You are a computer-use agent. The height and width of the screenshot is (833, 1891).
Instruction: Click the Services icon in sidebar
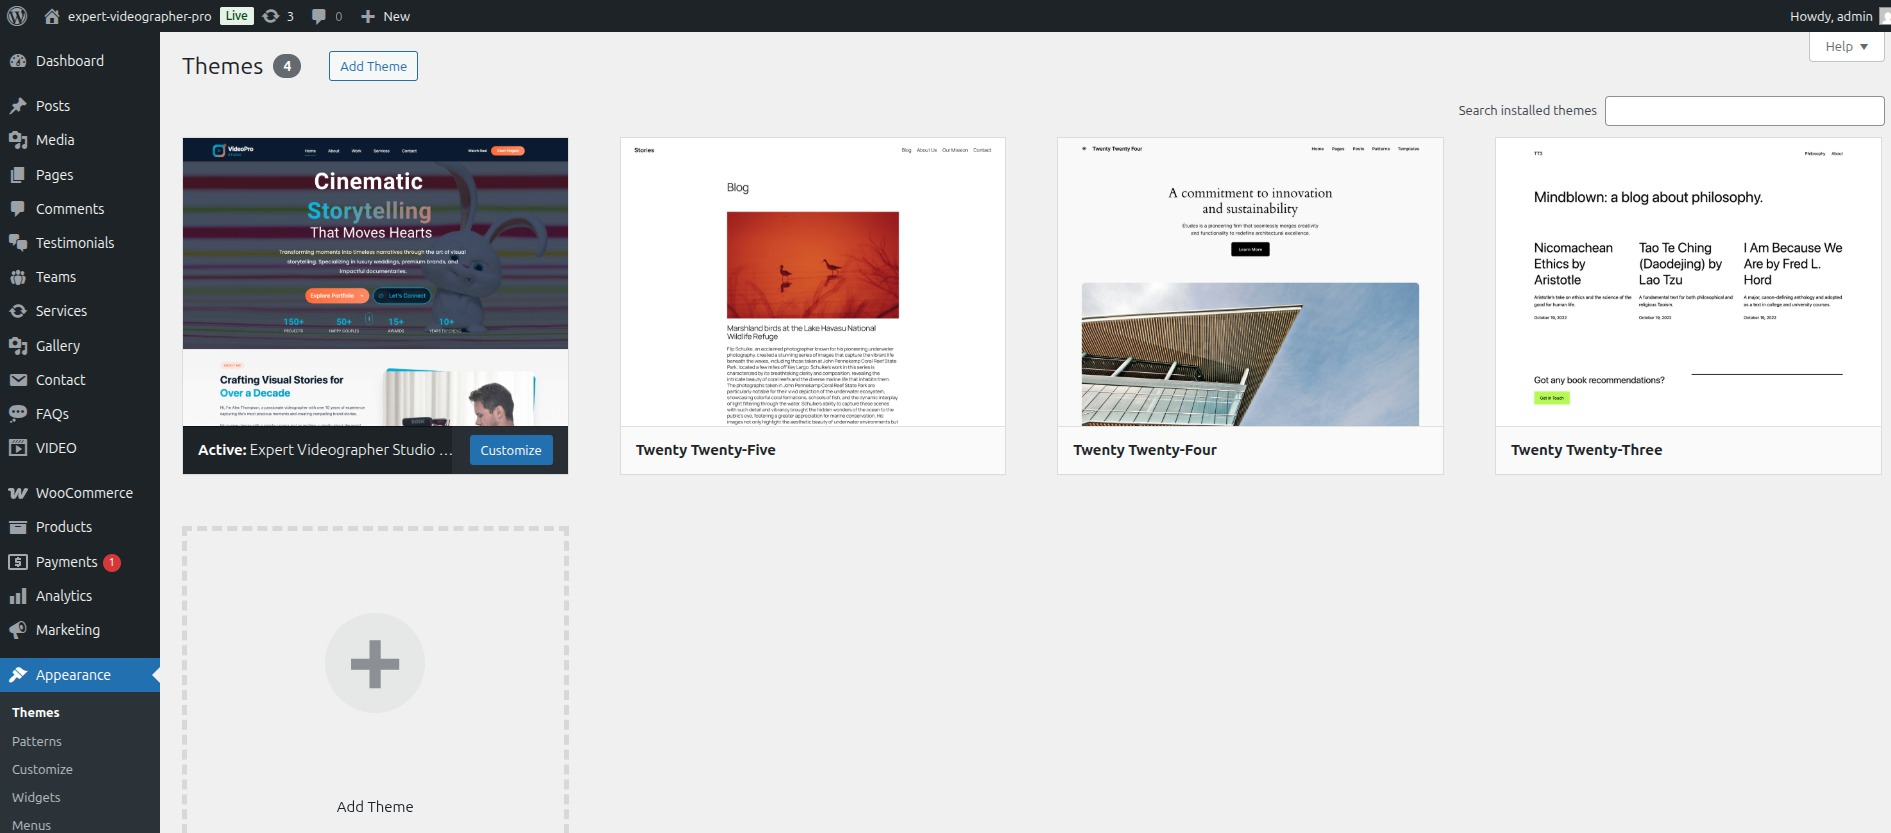pos(18,311)
